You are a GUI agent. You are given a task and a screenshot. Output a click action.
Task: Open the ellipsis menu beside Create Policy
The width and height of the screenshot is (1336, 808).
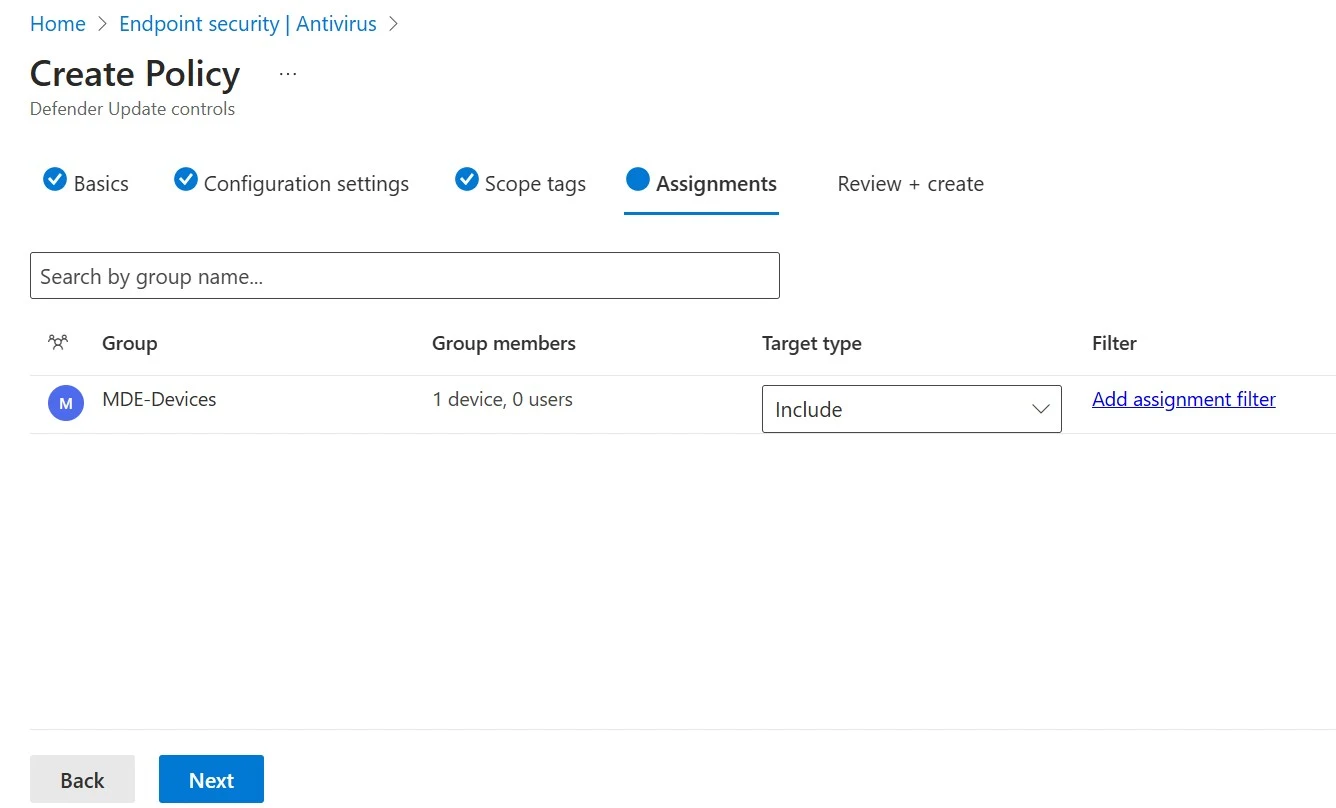288,74
